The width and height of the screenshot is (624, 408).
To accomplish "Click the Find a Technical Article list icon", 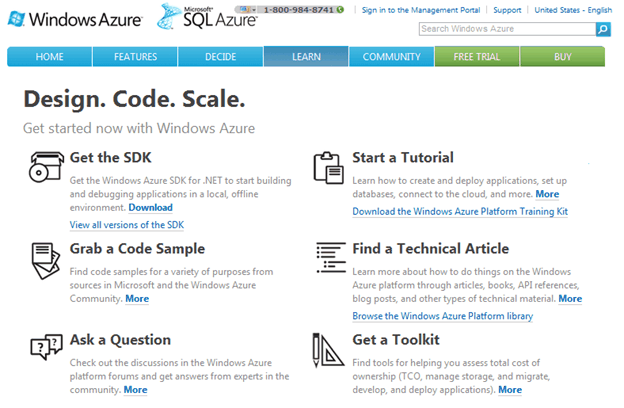I will coord(331,258).
